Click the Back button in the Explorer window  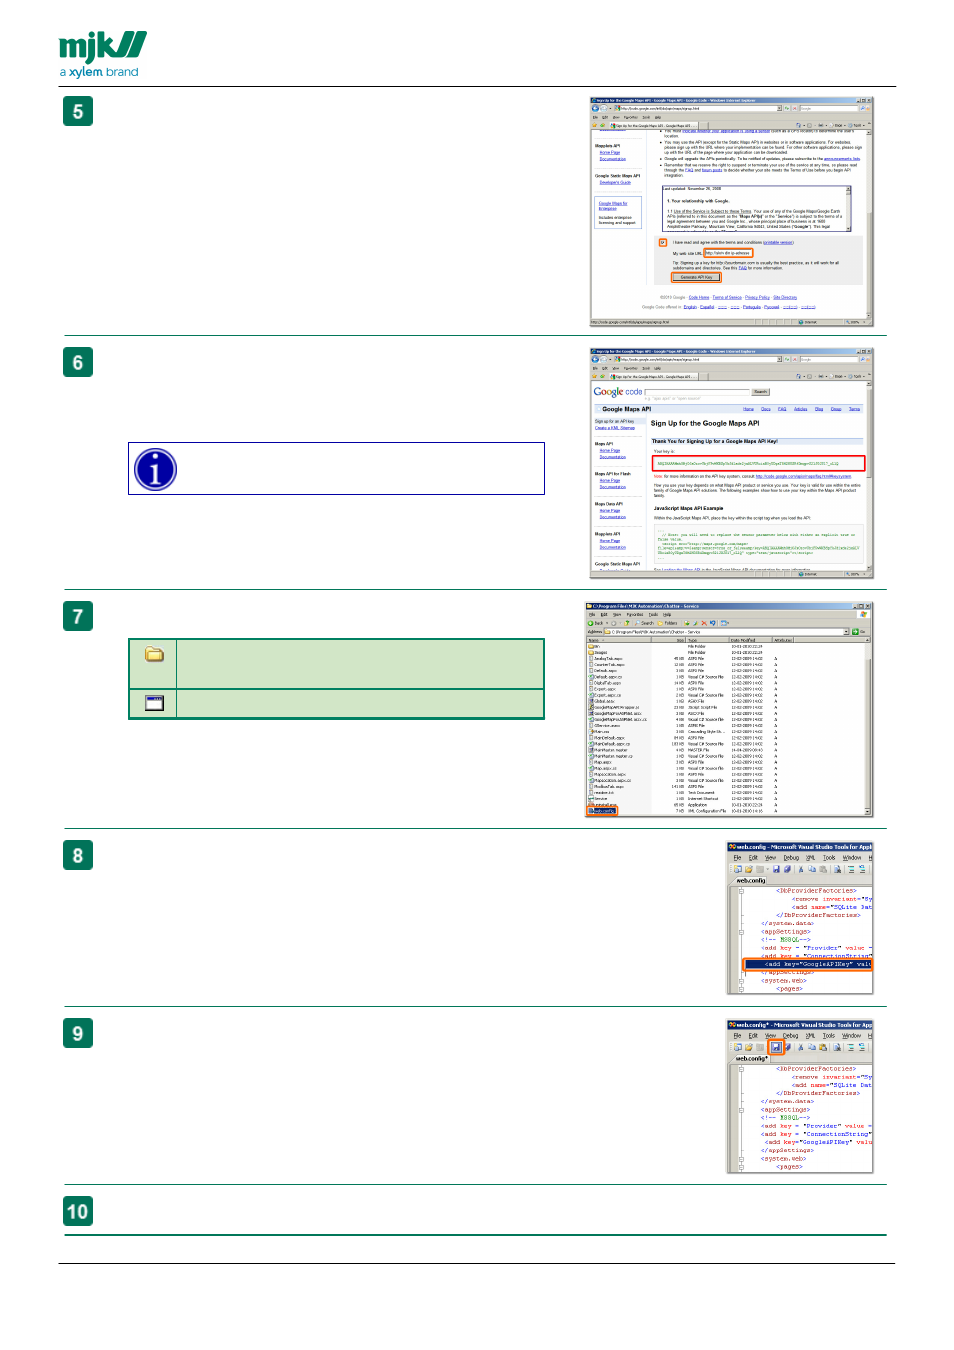tap(595, 623)
